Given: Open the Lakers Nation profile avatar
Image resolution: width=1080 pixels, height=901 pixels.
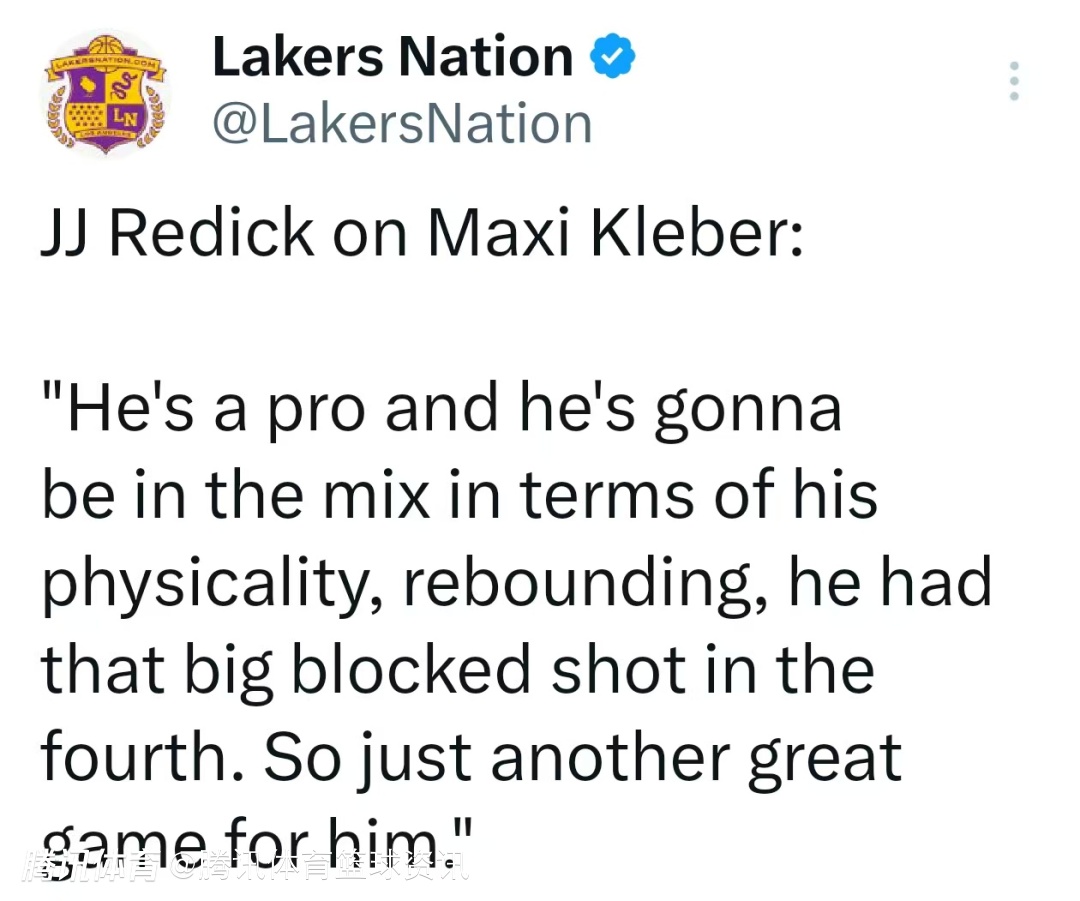Looking at the screenshot, I should 104,95.
